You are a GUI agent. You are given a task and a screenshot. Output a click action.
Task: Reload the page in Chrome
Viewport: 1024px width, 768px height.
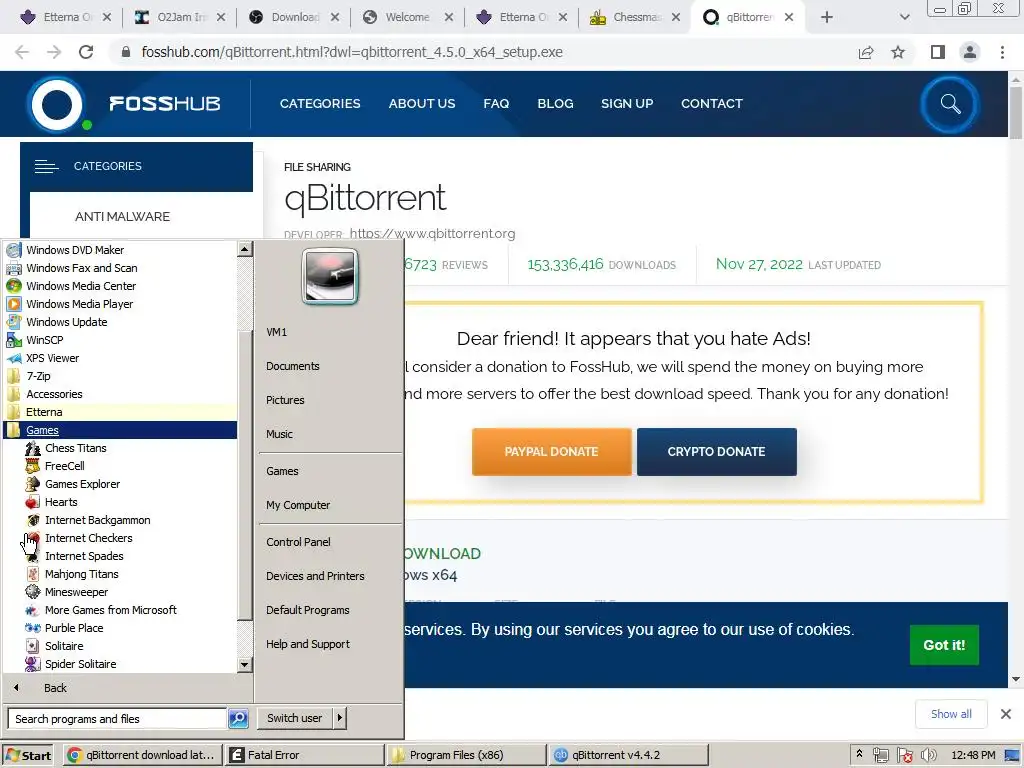tap(86, 52)
